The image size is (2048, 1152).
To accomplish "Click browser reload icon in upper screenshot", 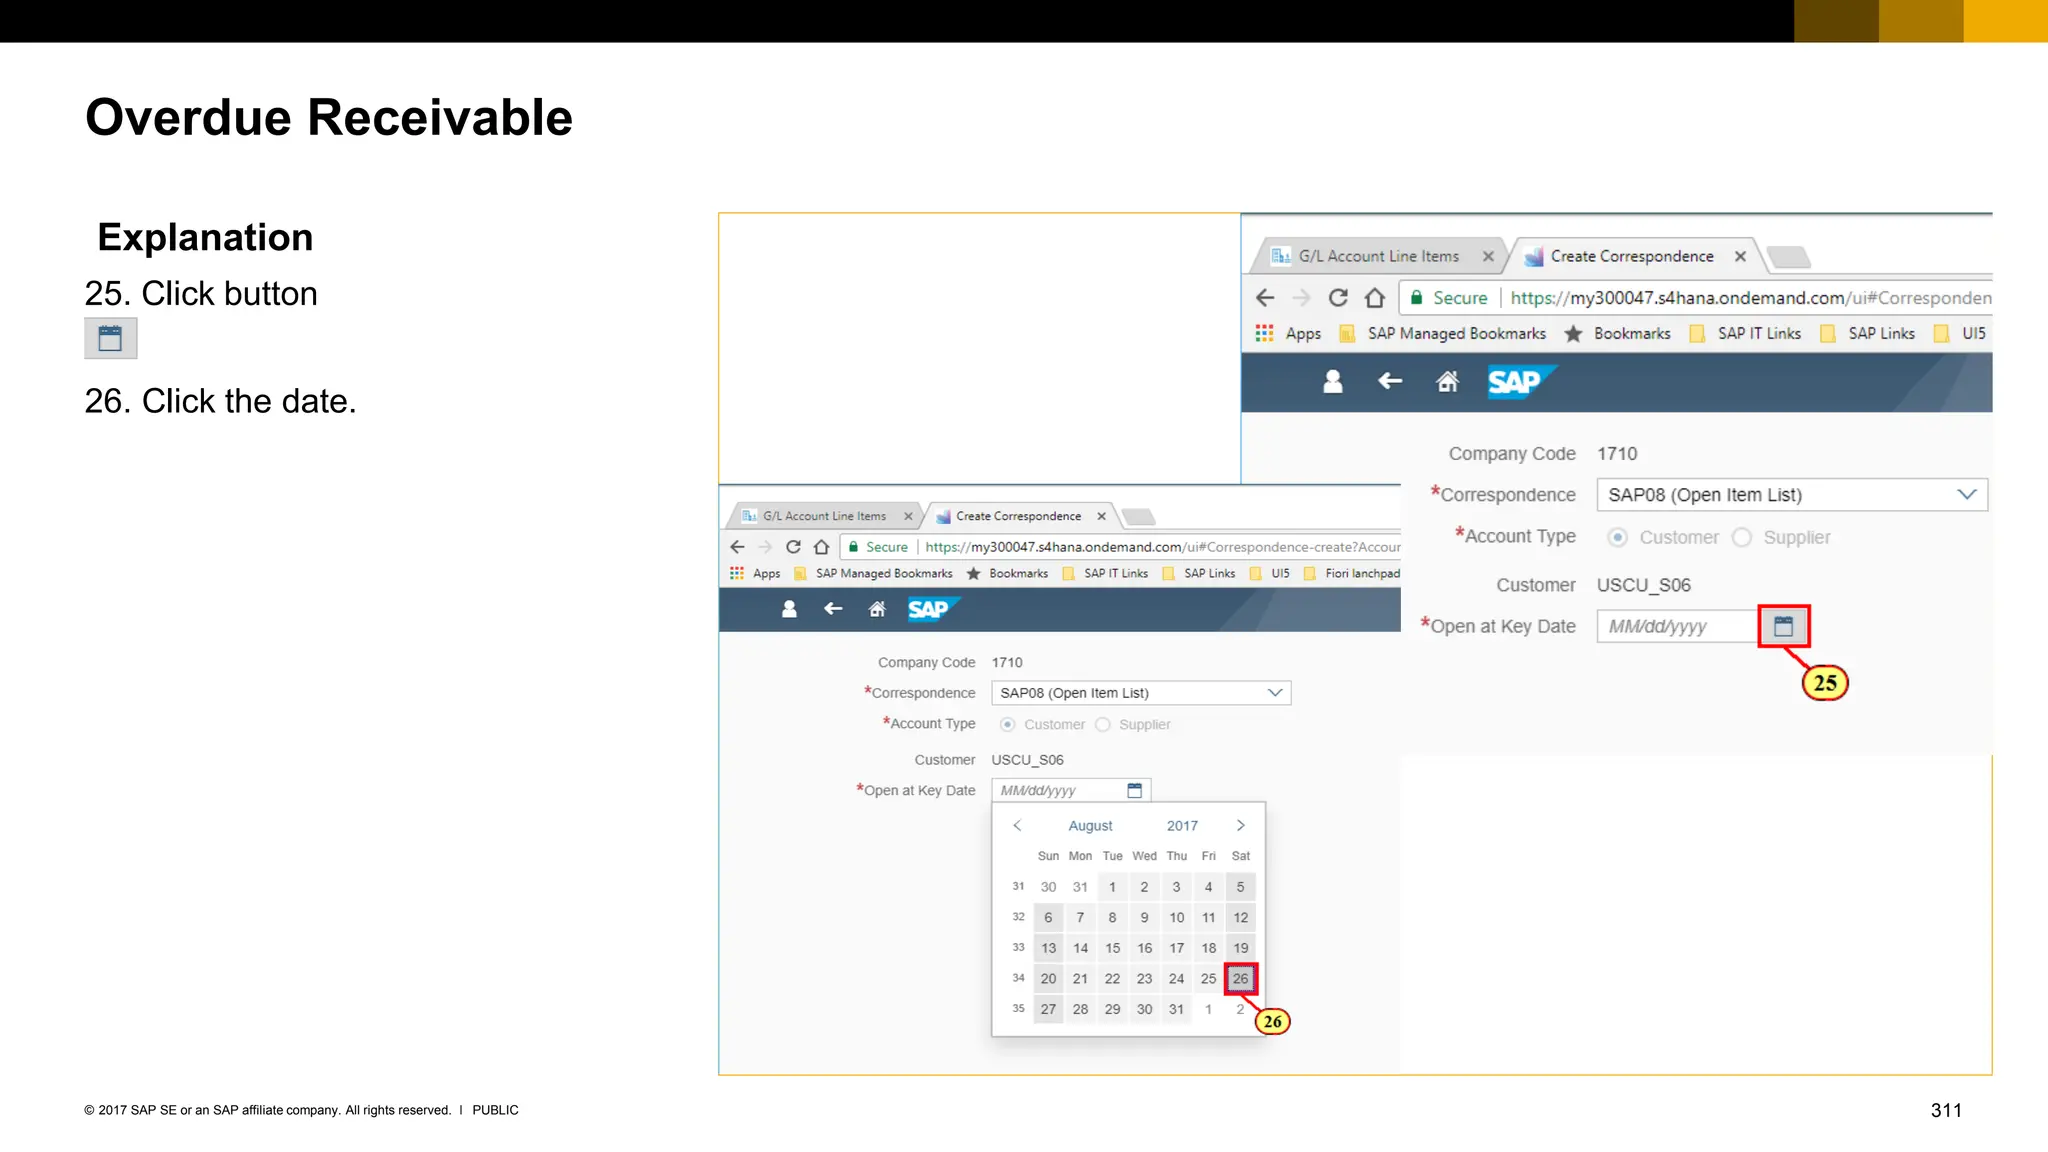I will [x=1337, y=298].
